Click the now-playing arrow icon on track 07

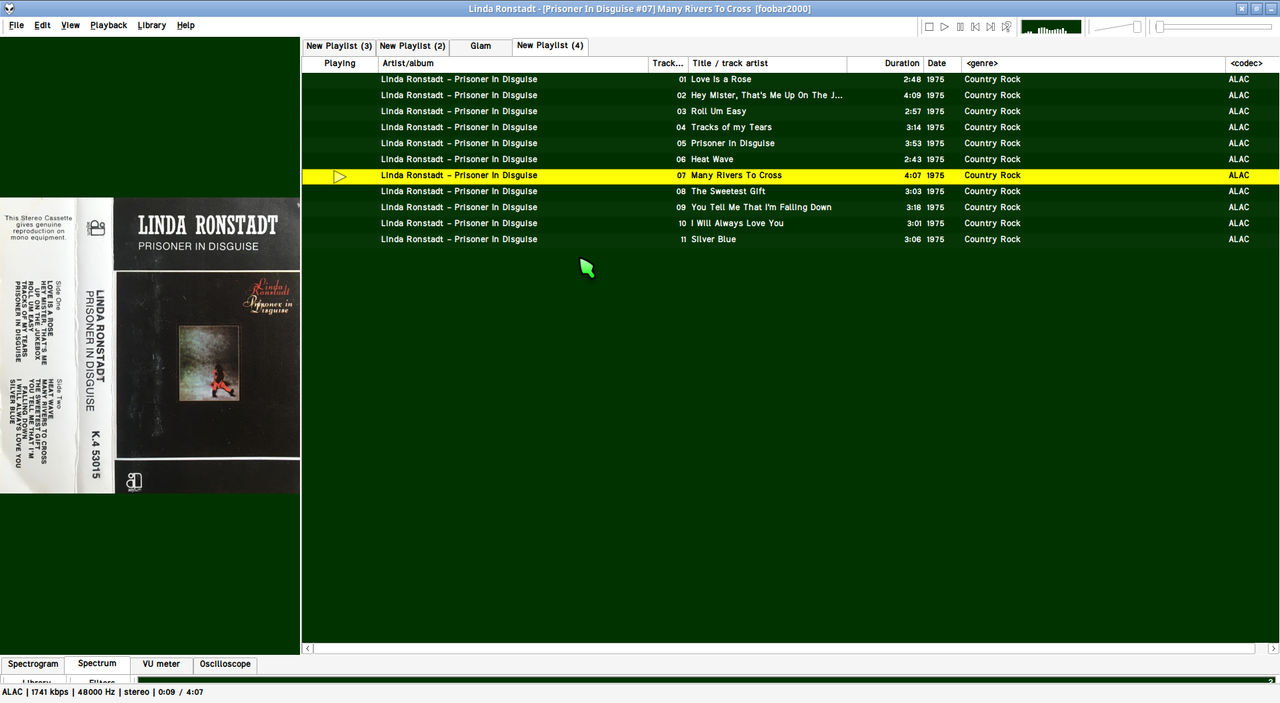coord(340,176)
